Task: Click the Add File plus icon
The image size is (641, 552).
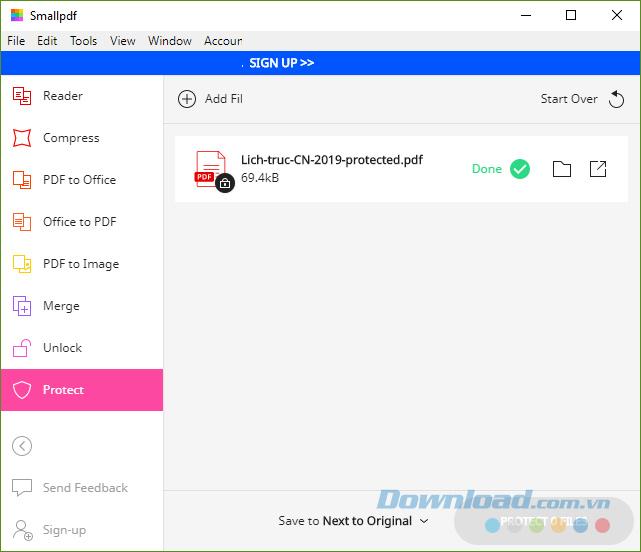Action: click(187, 99)
